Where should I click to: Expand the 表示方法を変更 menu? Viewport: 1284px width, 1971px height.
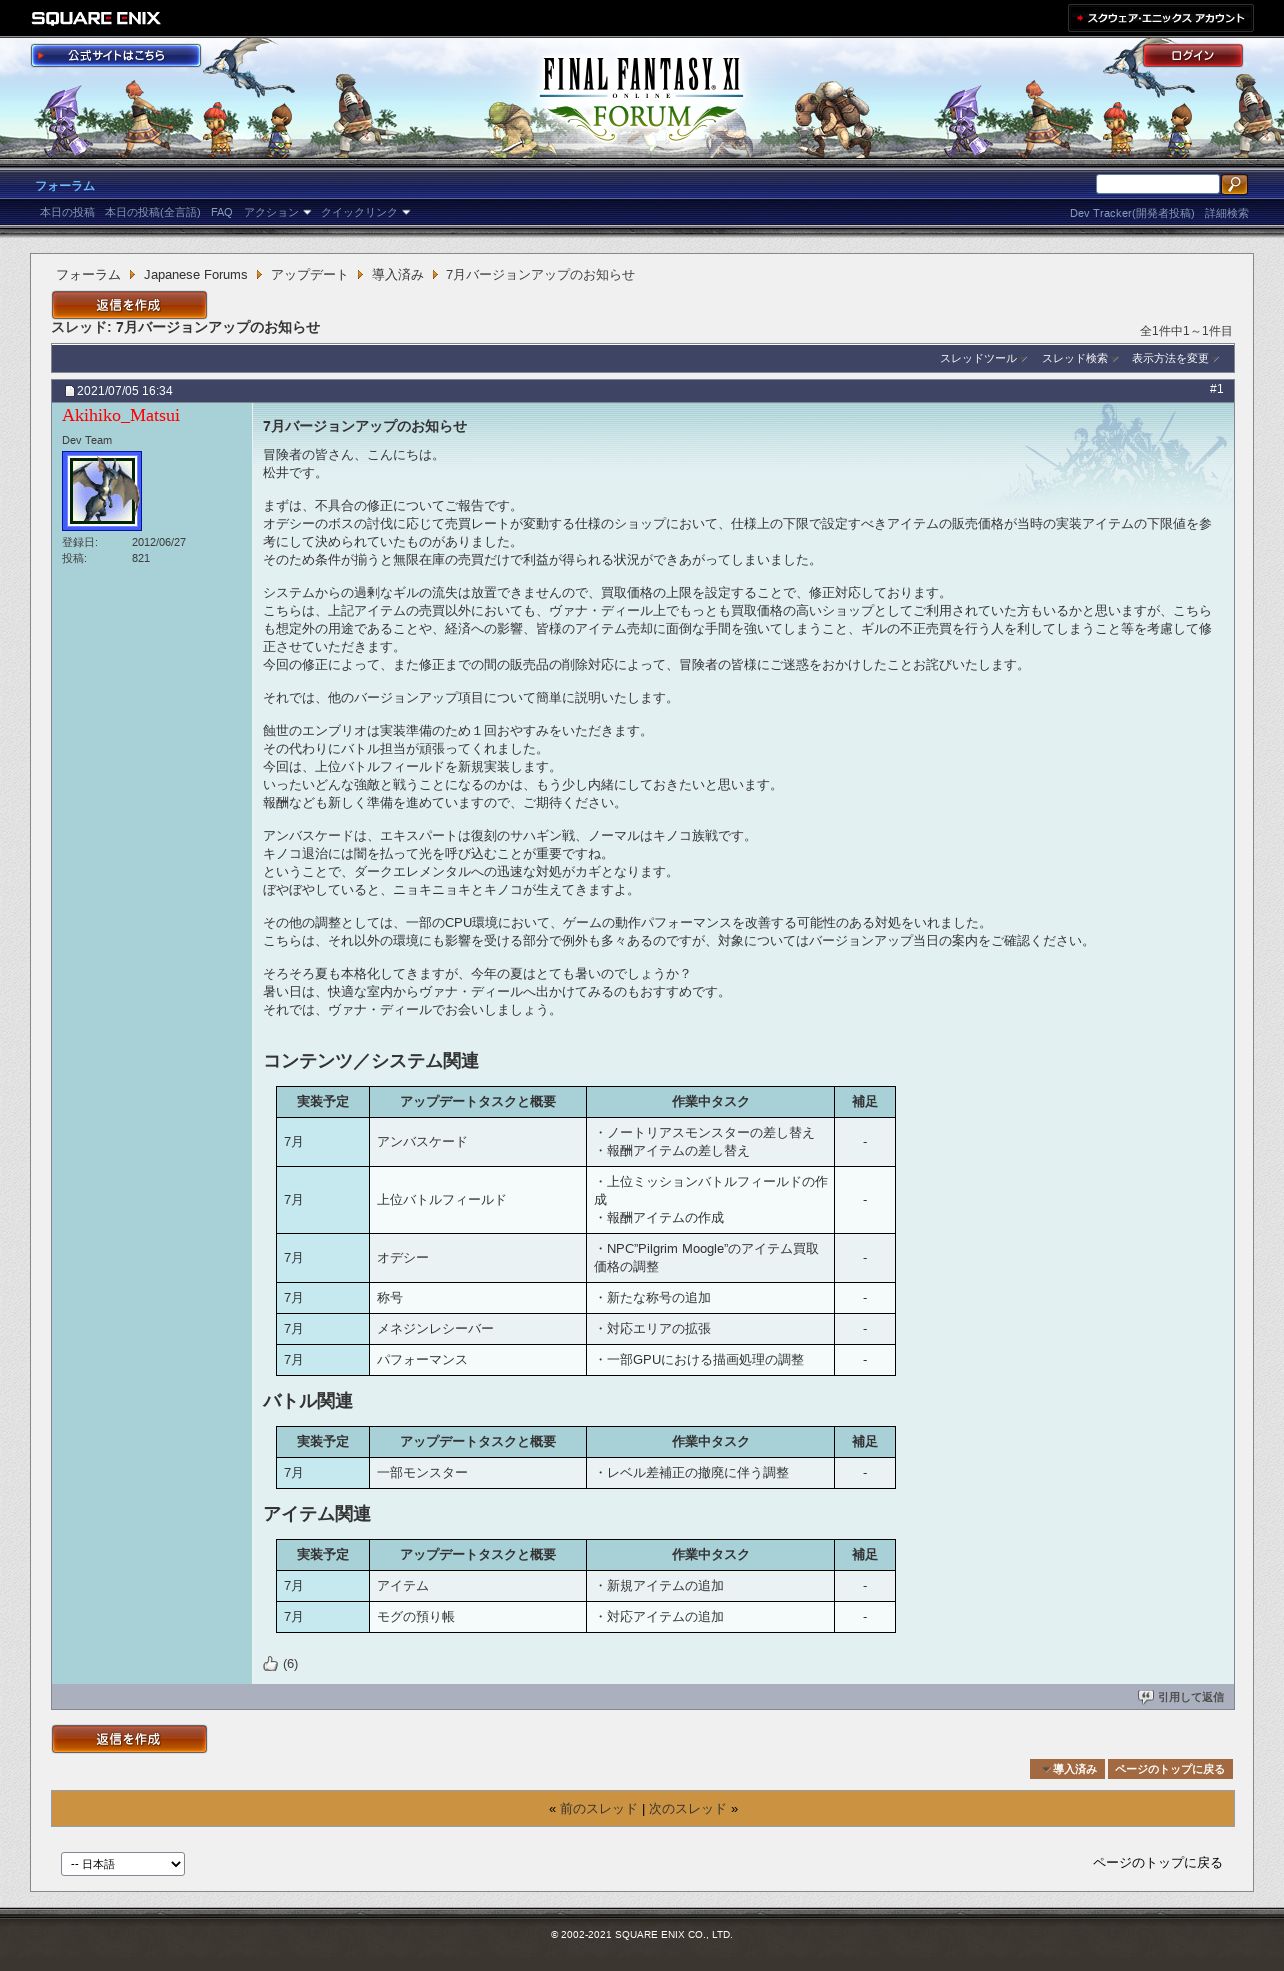coord(1175,359)
